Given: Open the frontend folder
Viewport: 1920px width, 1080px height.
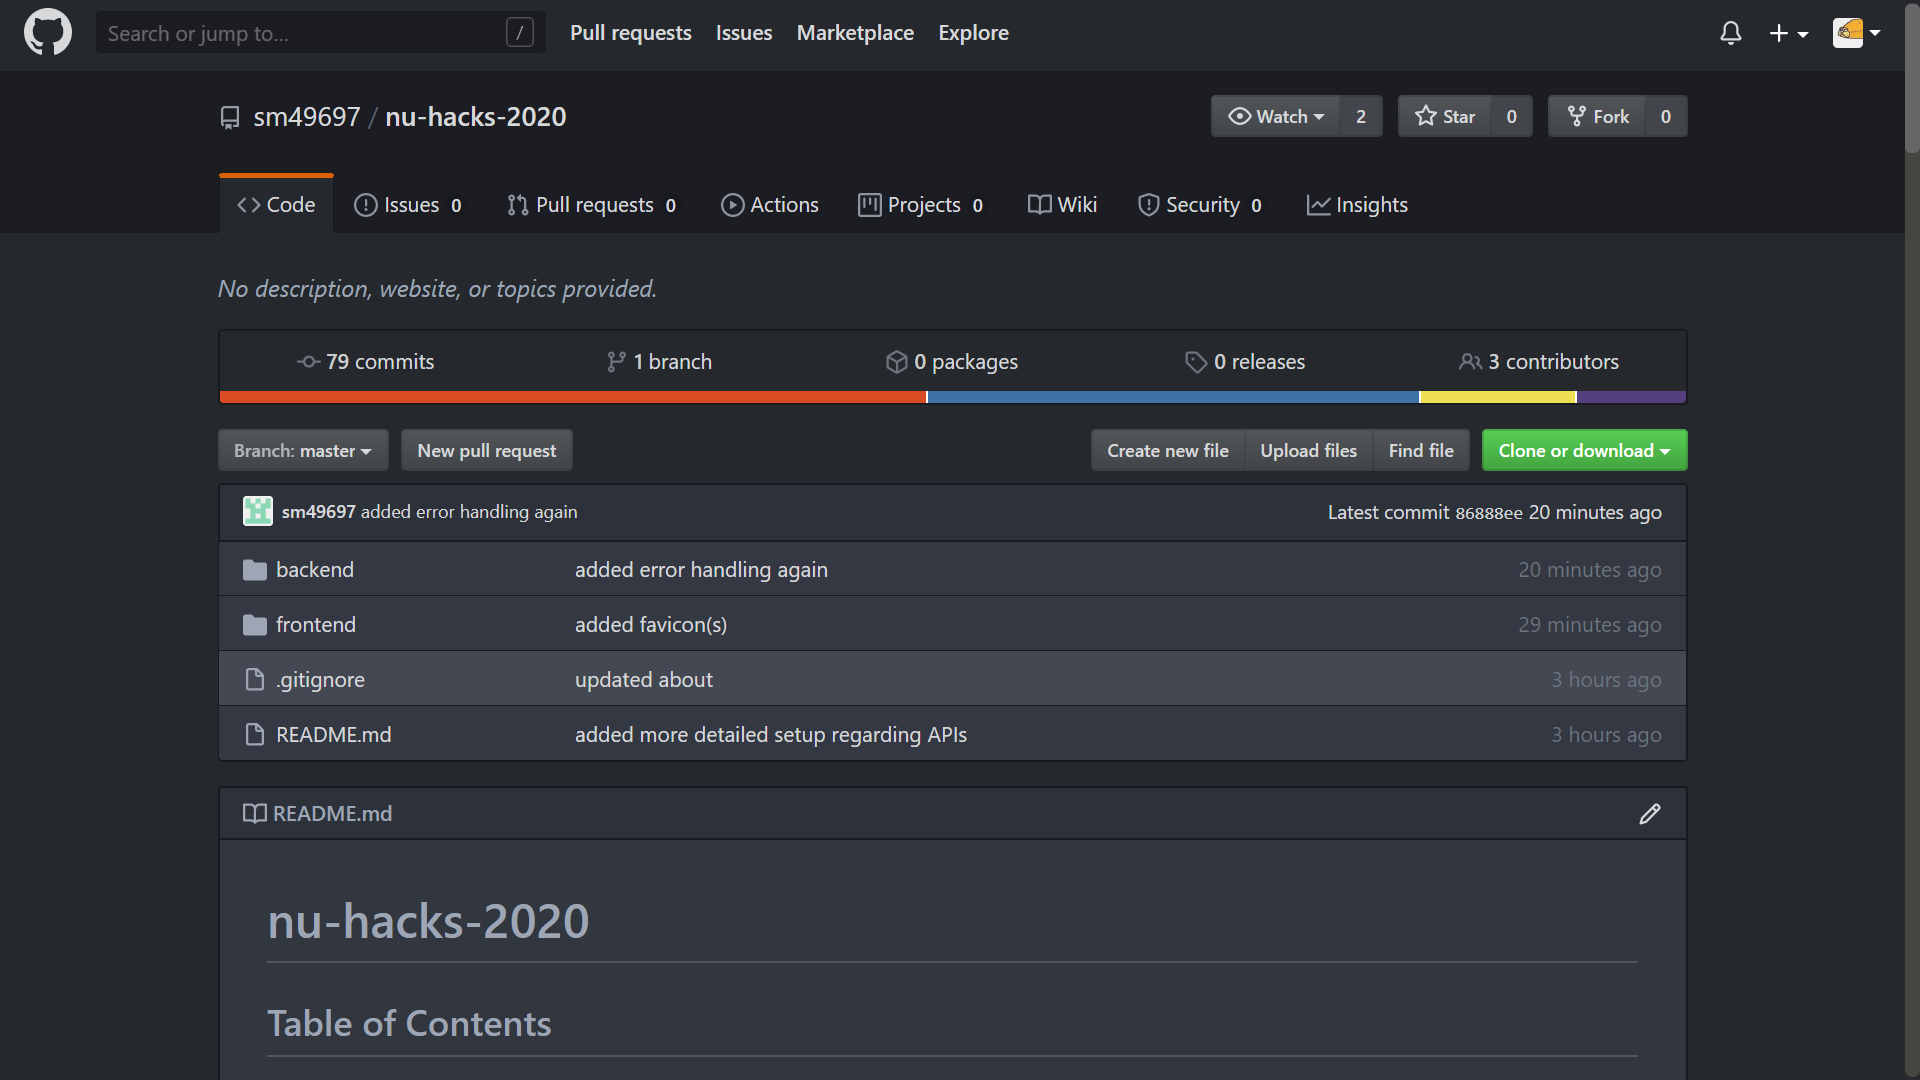Looking at the screenshot, I should 315,625.
